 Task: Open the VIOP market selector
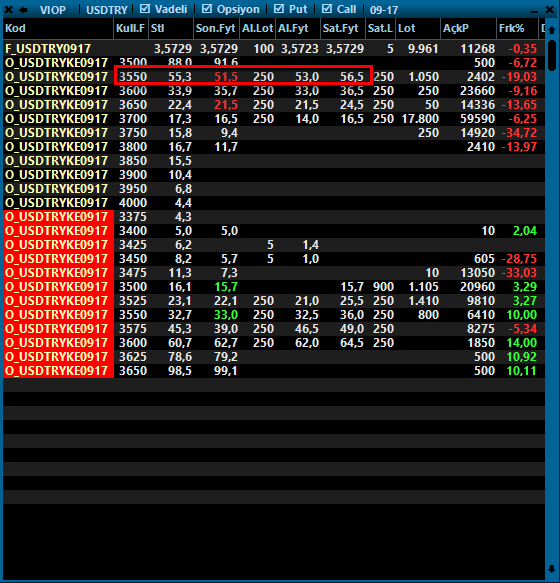click(53, 10)
